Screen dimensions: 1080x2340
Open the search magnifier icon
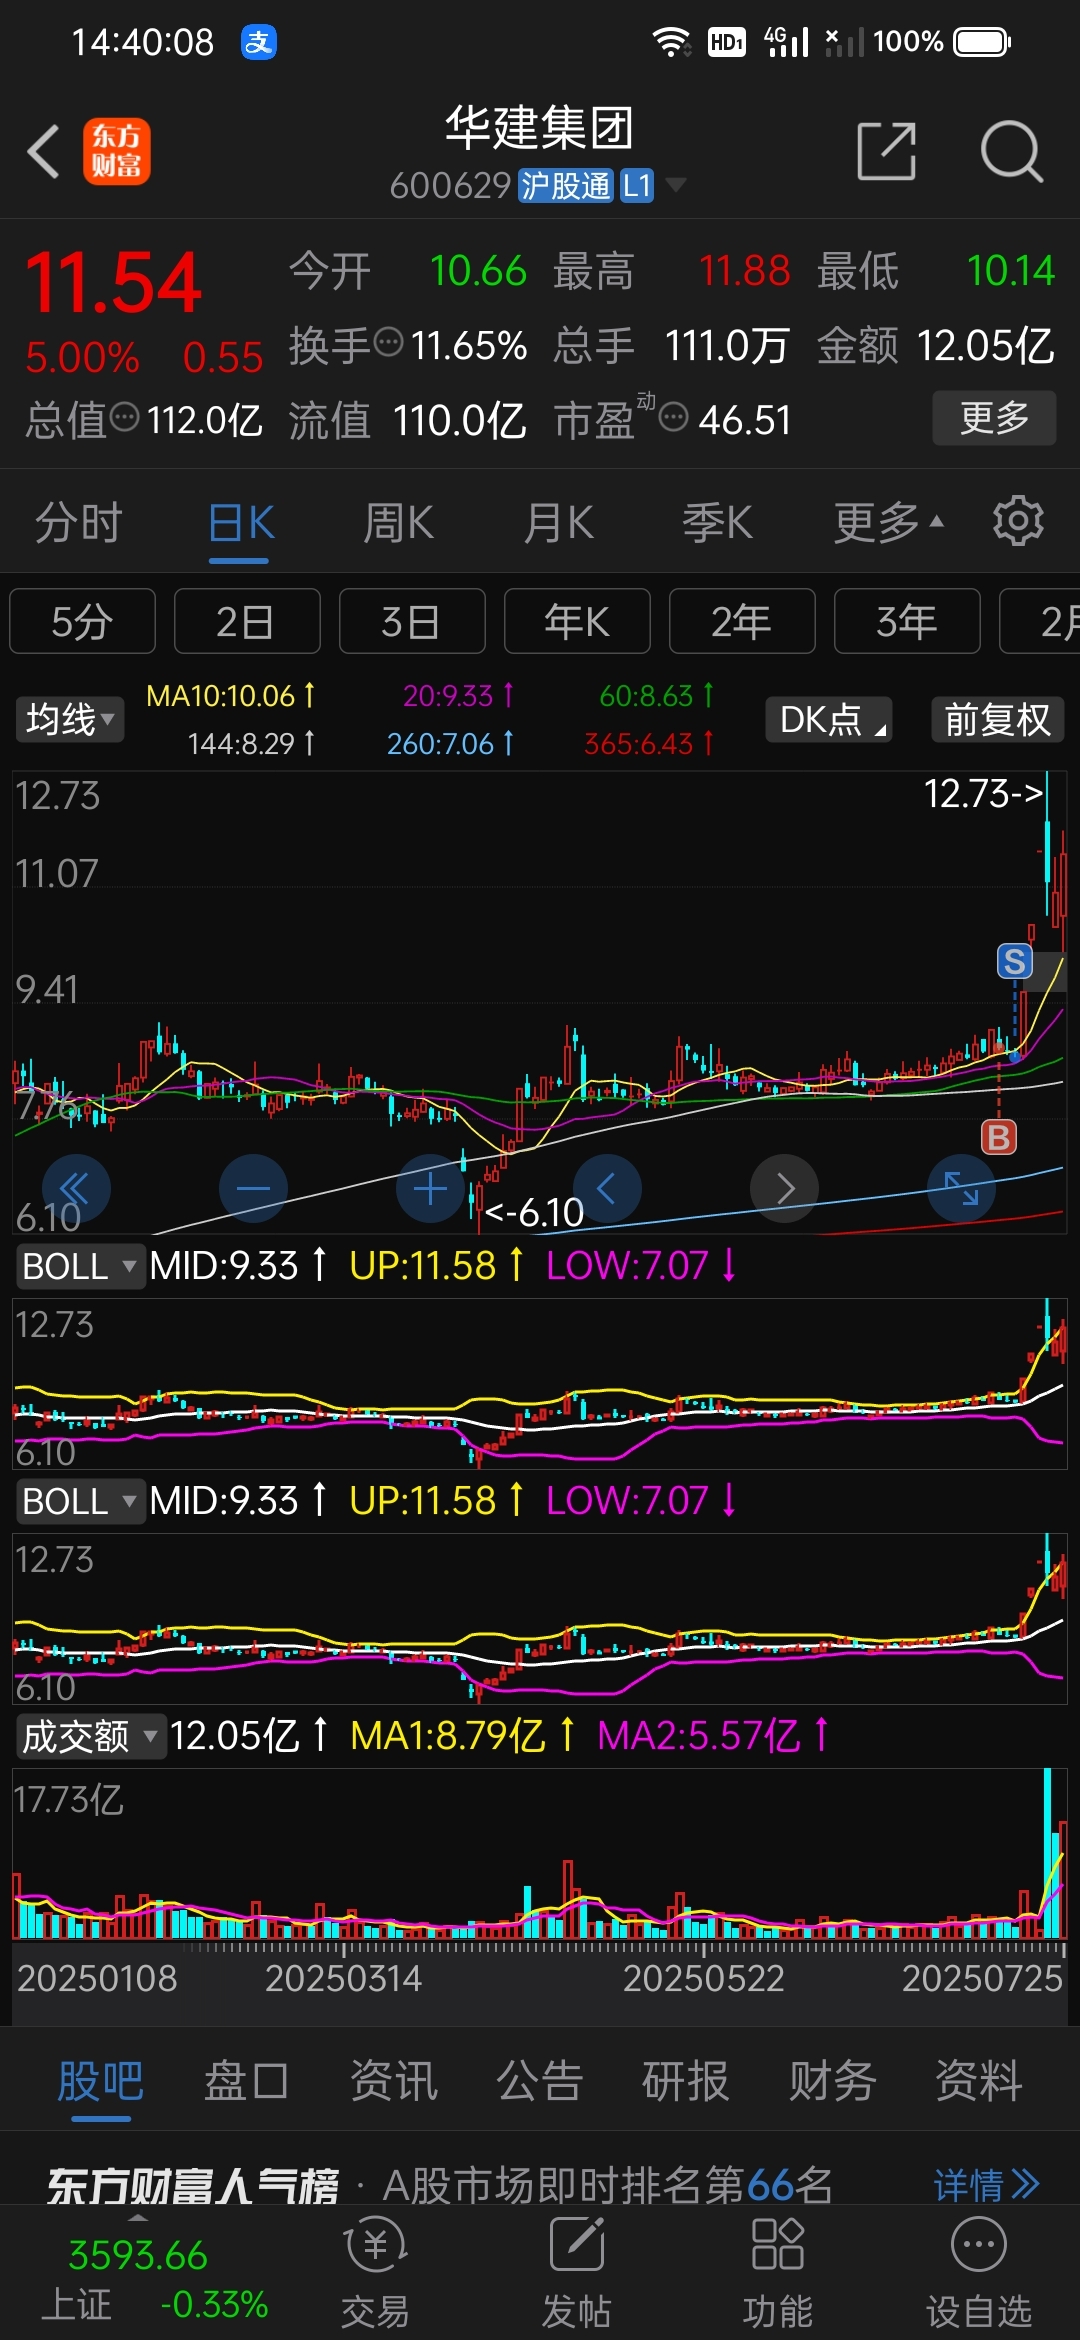point(1011,152)
